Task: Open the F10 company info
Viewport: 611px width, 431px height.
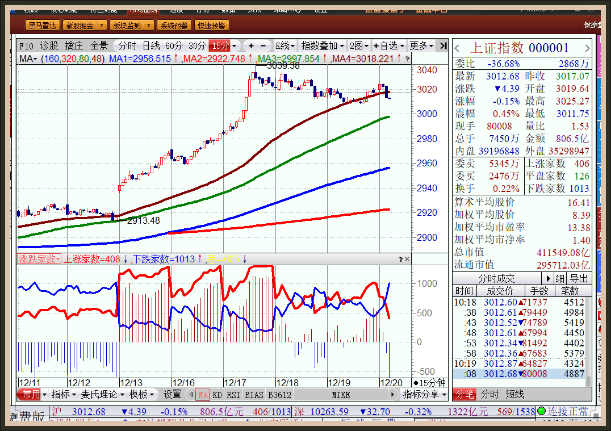Action: 26,46
